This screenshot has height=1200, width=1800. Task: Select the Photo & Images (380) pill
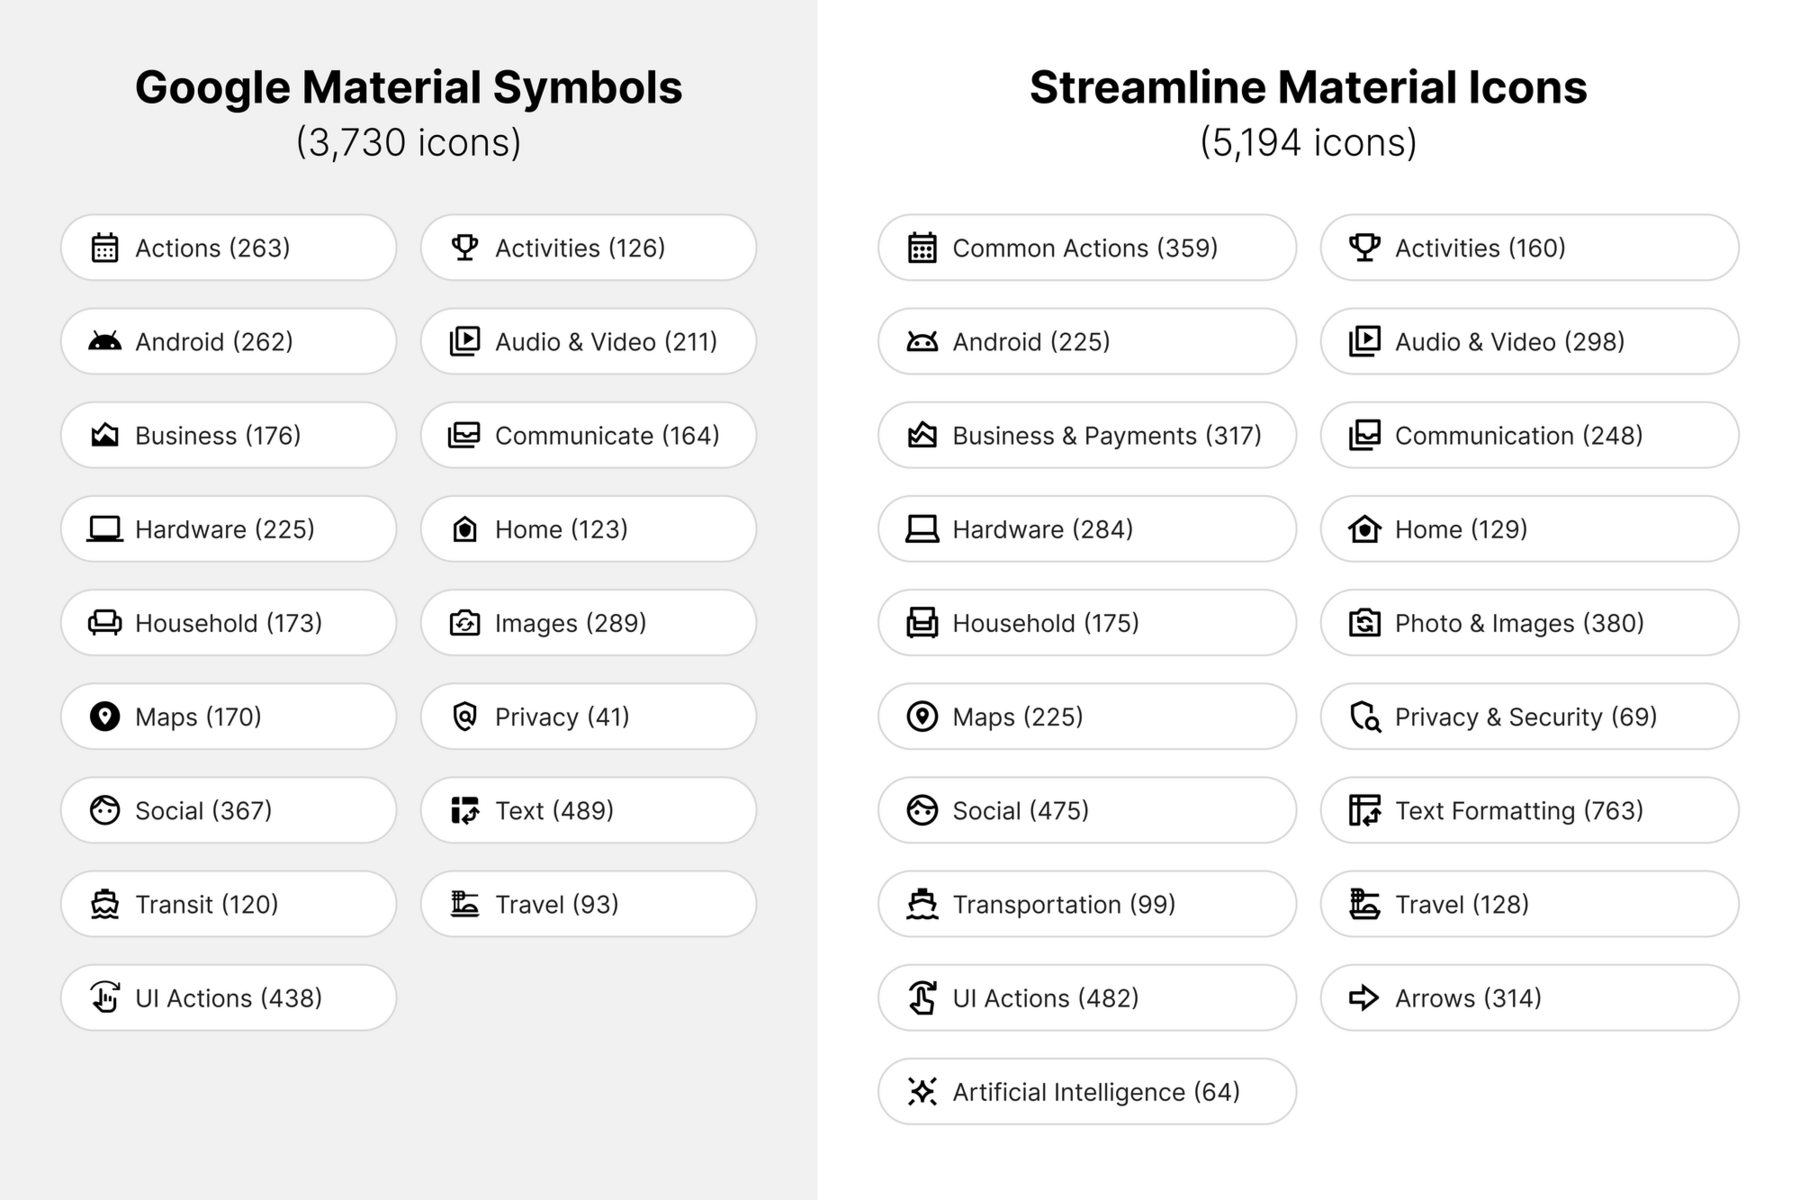(x=1529, y=622)
